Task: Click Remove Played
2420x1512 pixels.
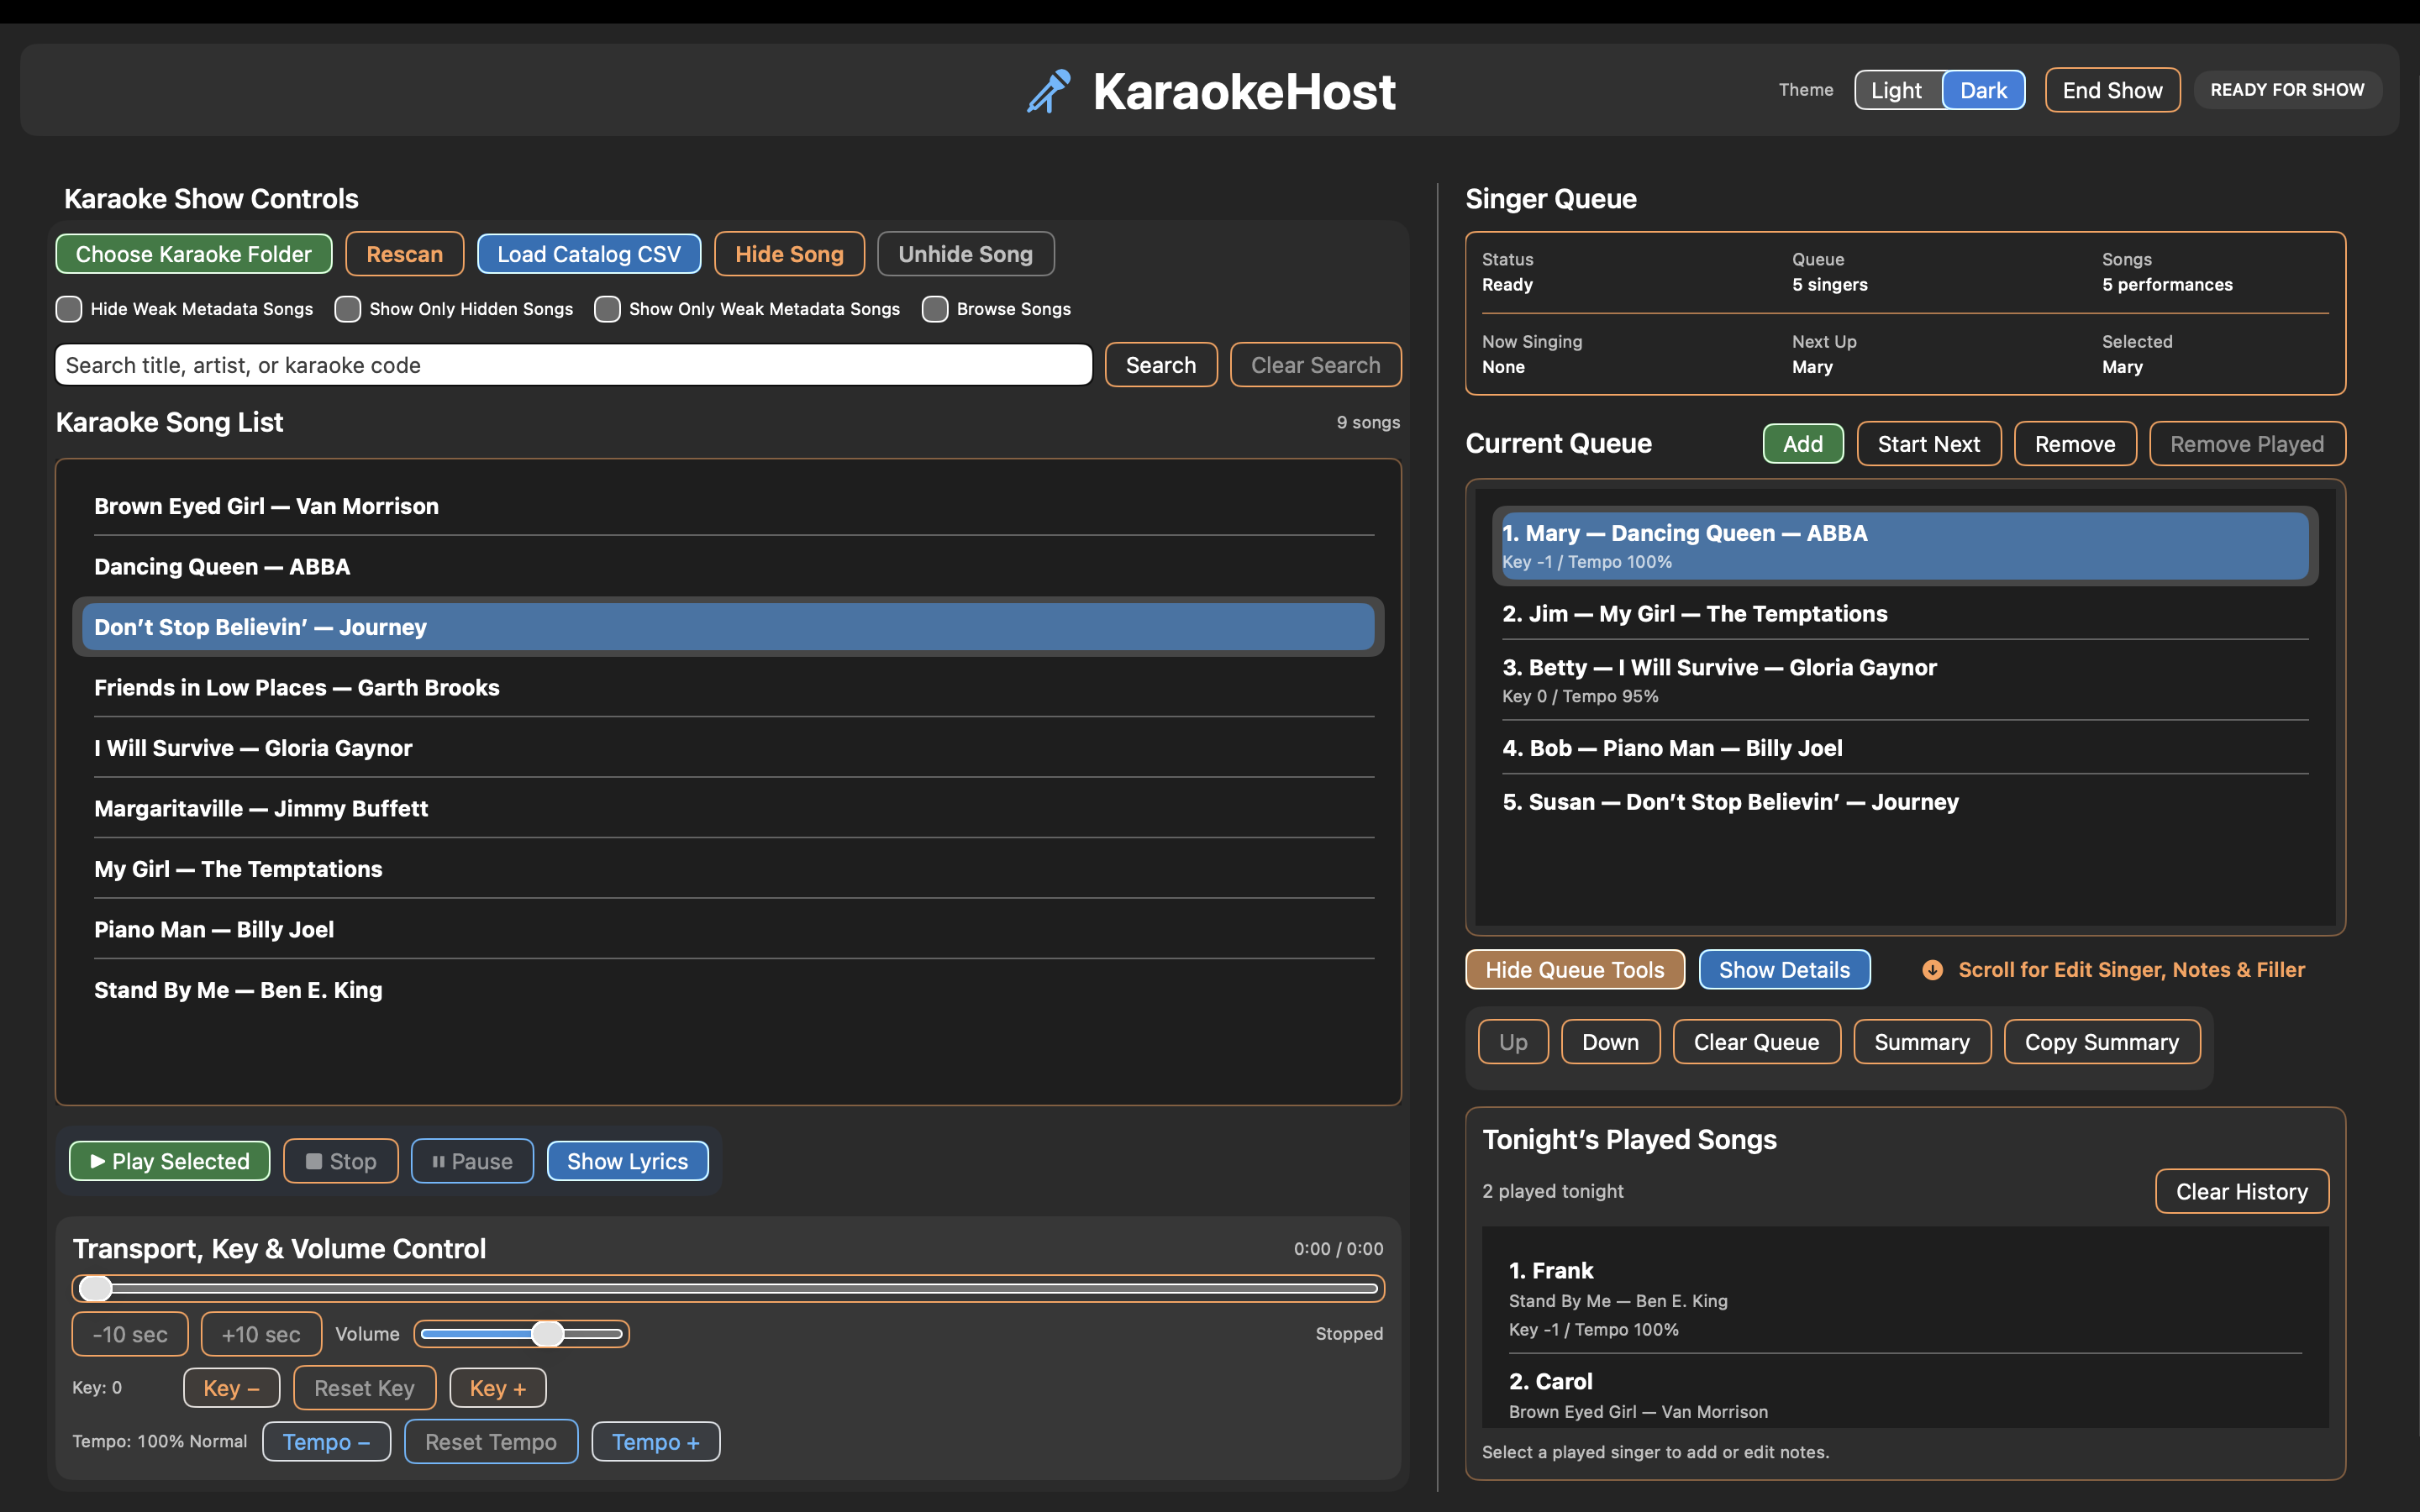Action: tap(2247, 444)
